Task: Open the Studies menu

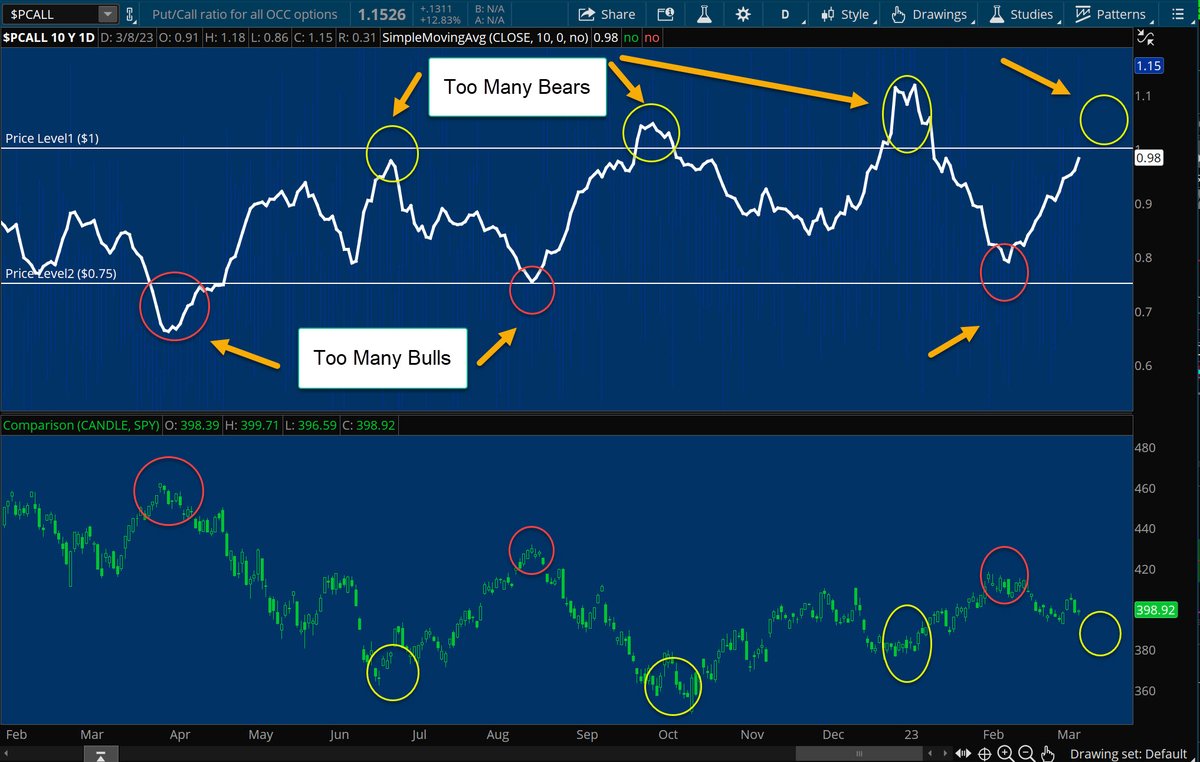Action: 1022,14
